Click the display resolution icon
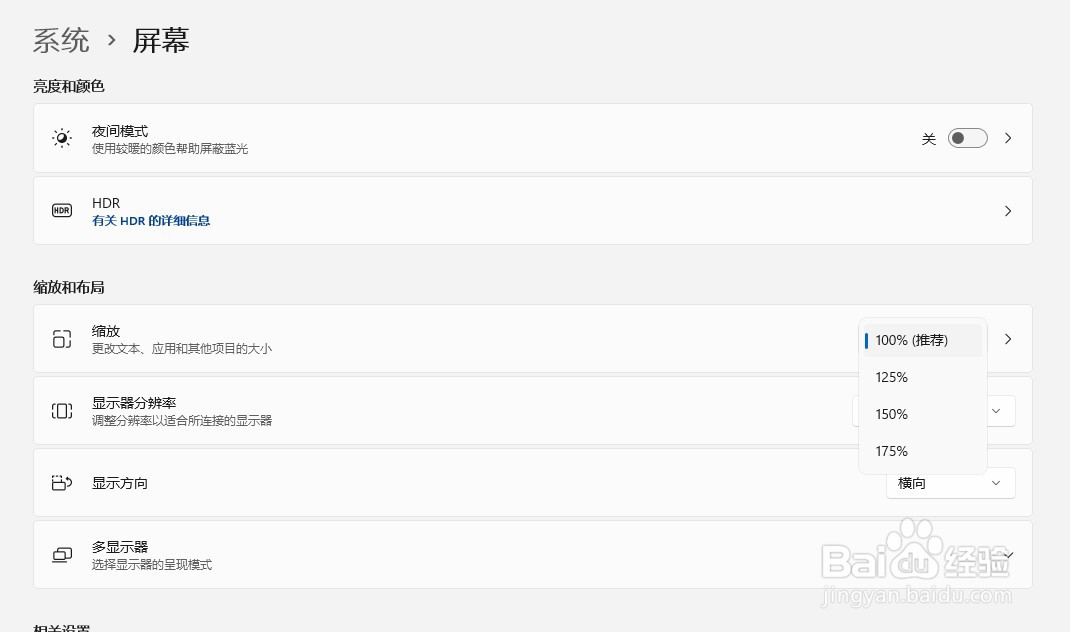This screenshot has width=1070, height=632. coord(61,411)
